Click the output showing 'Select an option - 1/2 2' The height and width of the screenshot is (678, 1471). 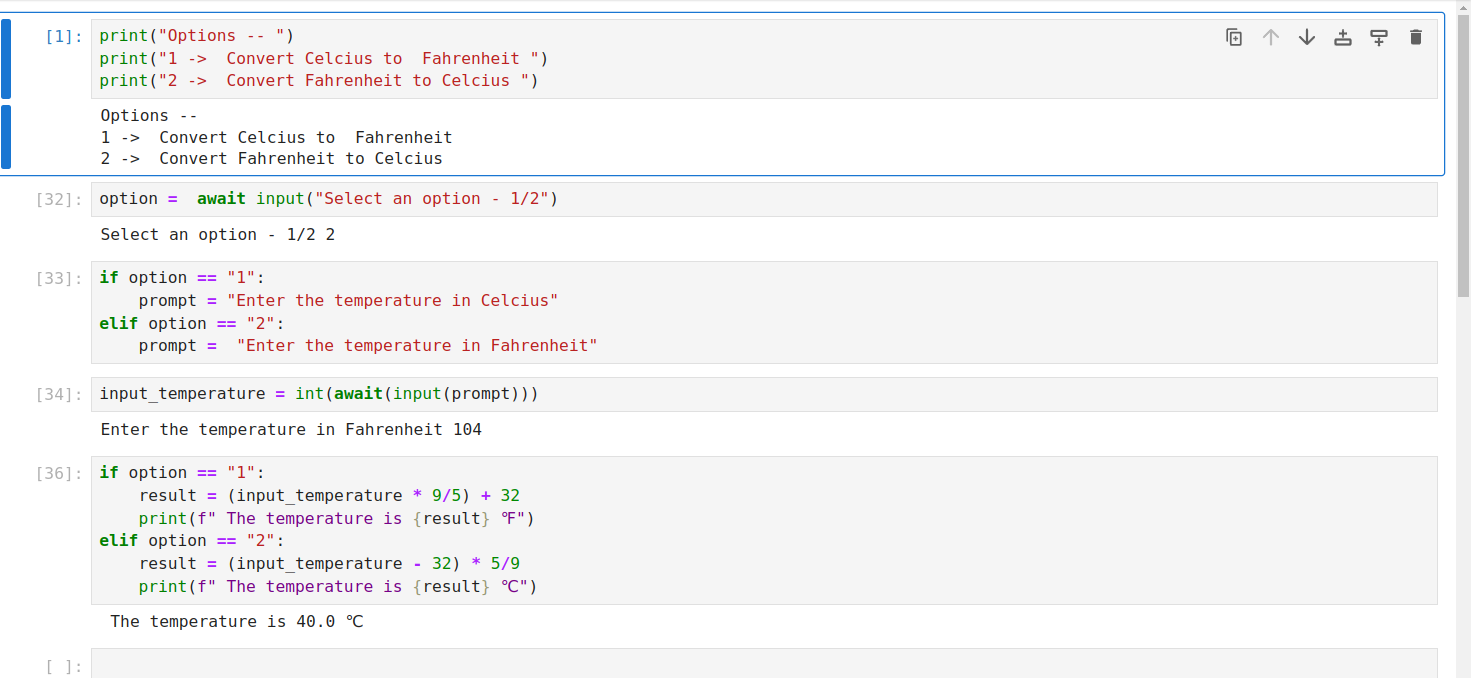tap(216, 234)
